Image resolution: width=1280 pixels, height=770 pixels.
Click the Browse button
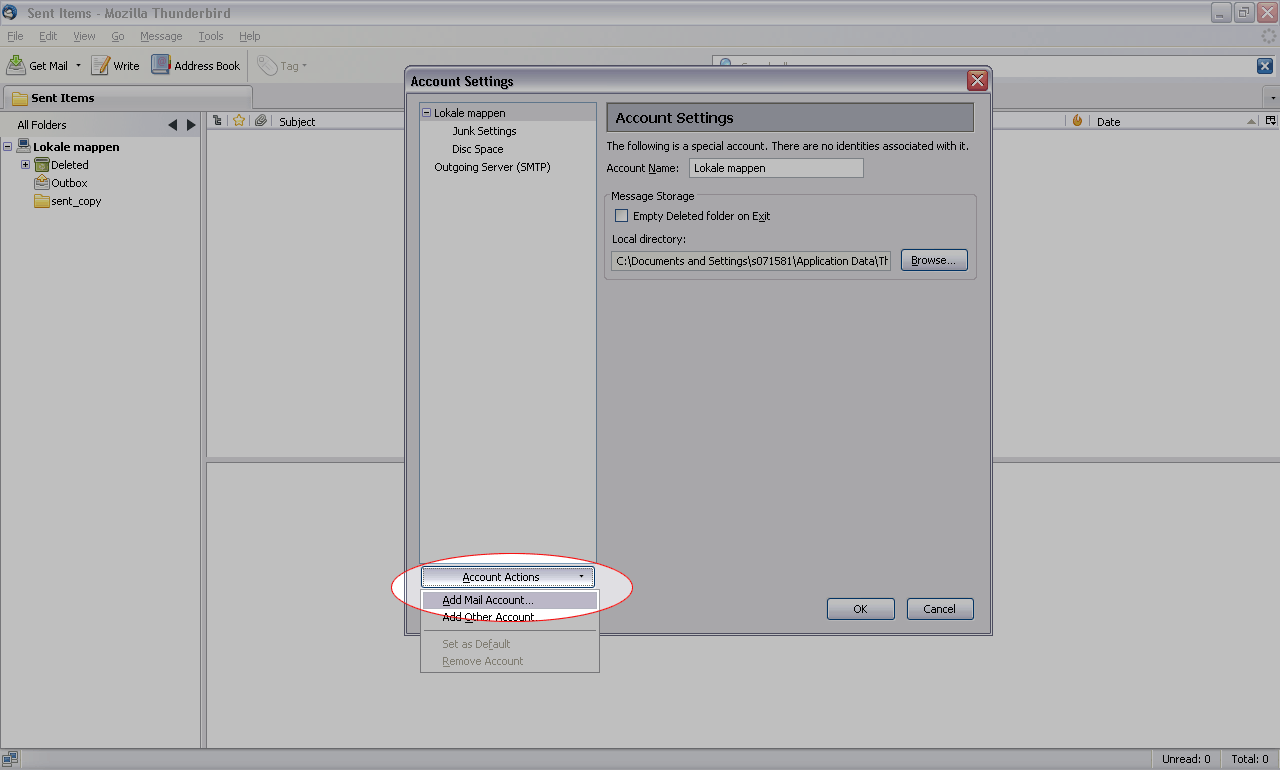coord(933,260)
